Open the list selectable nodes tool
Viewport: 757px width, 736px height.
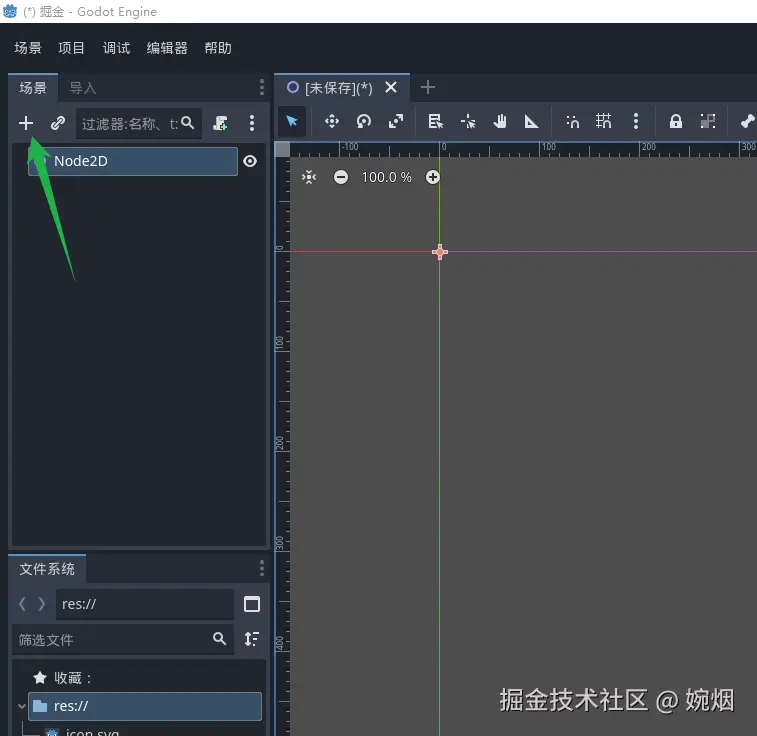point(435,121)
